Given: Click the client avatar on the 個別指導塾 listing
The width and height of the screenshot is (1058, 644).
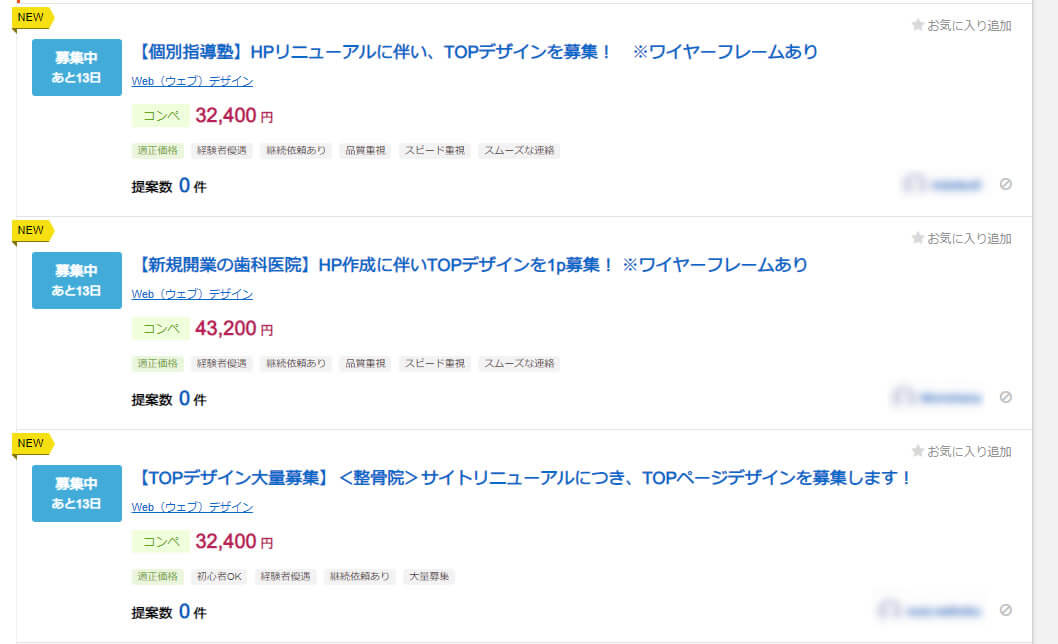Looking at the screenshot, I should pos(913,184).
